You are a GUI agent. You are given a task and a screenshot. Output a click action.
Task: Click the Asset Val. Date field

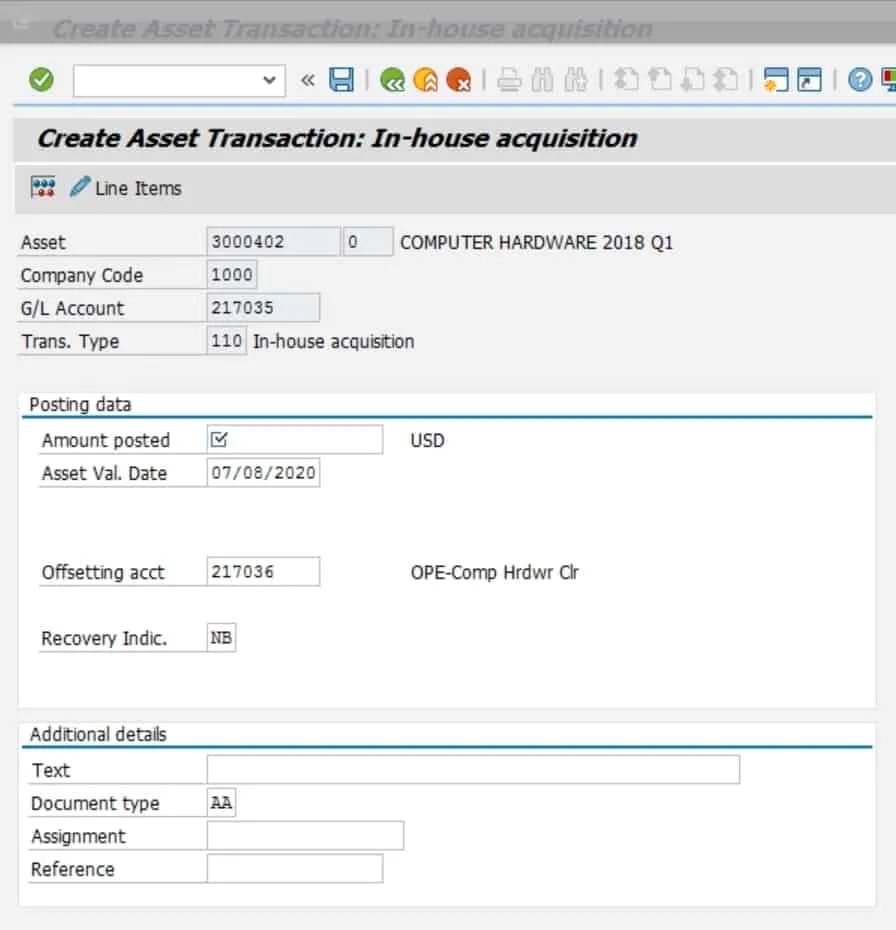click(x=263, y=473)
